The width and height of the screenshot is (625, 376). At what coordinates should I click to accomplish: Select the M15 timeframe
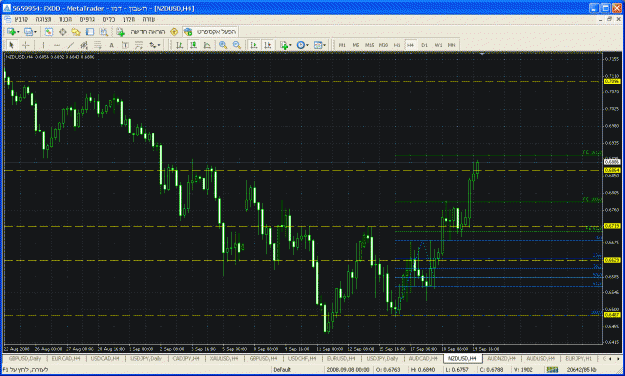[x=369, y=45]
